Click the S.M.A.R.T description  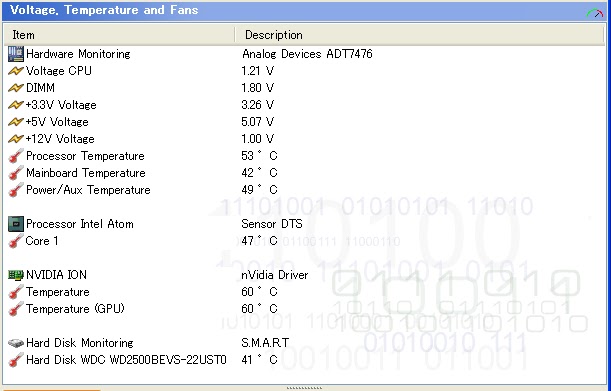[265, 343]
